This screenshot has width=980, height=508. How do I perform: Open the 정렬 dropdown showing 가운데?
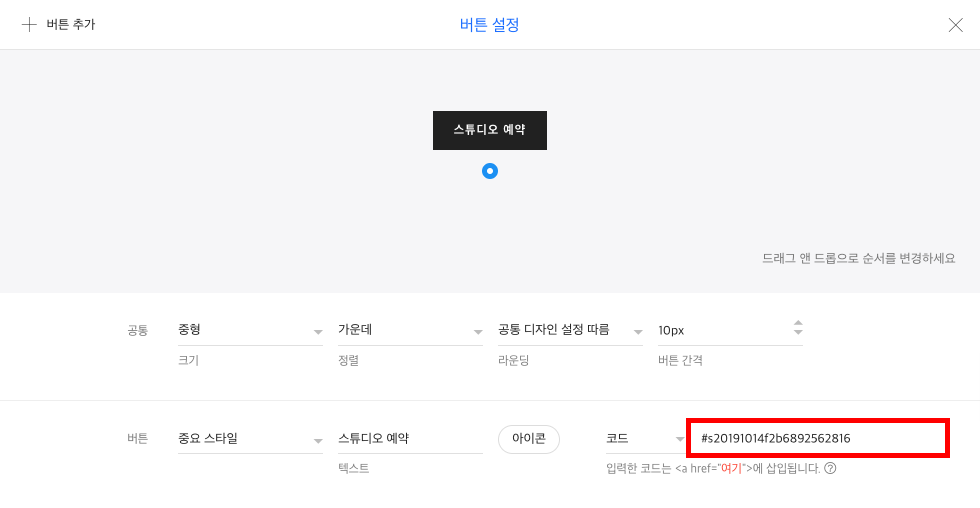410,330
